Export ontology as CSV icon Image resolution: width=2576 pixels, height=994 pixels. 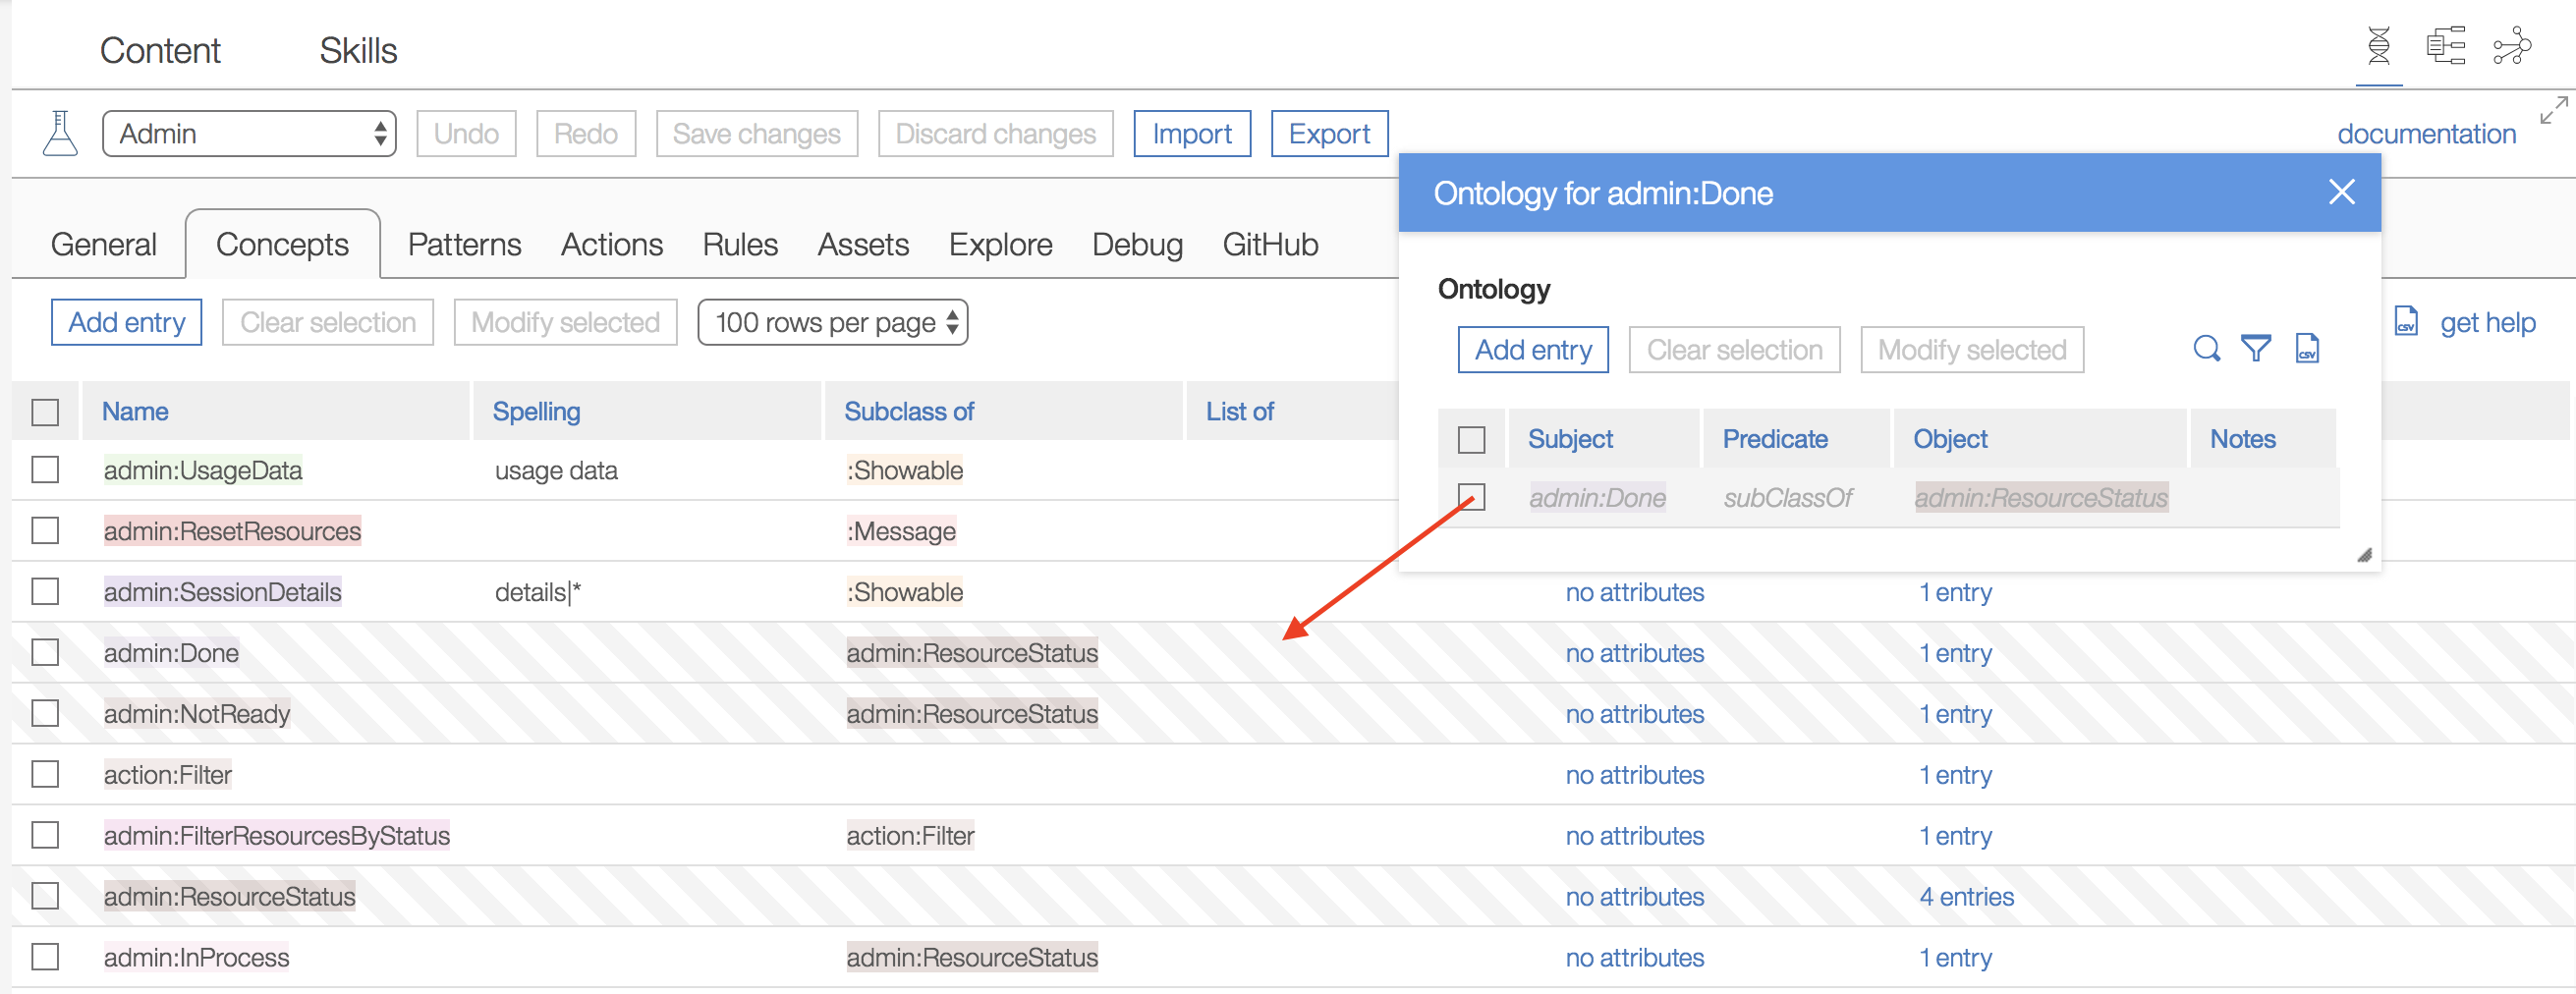[2307, 348]
